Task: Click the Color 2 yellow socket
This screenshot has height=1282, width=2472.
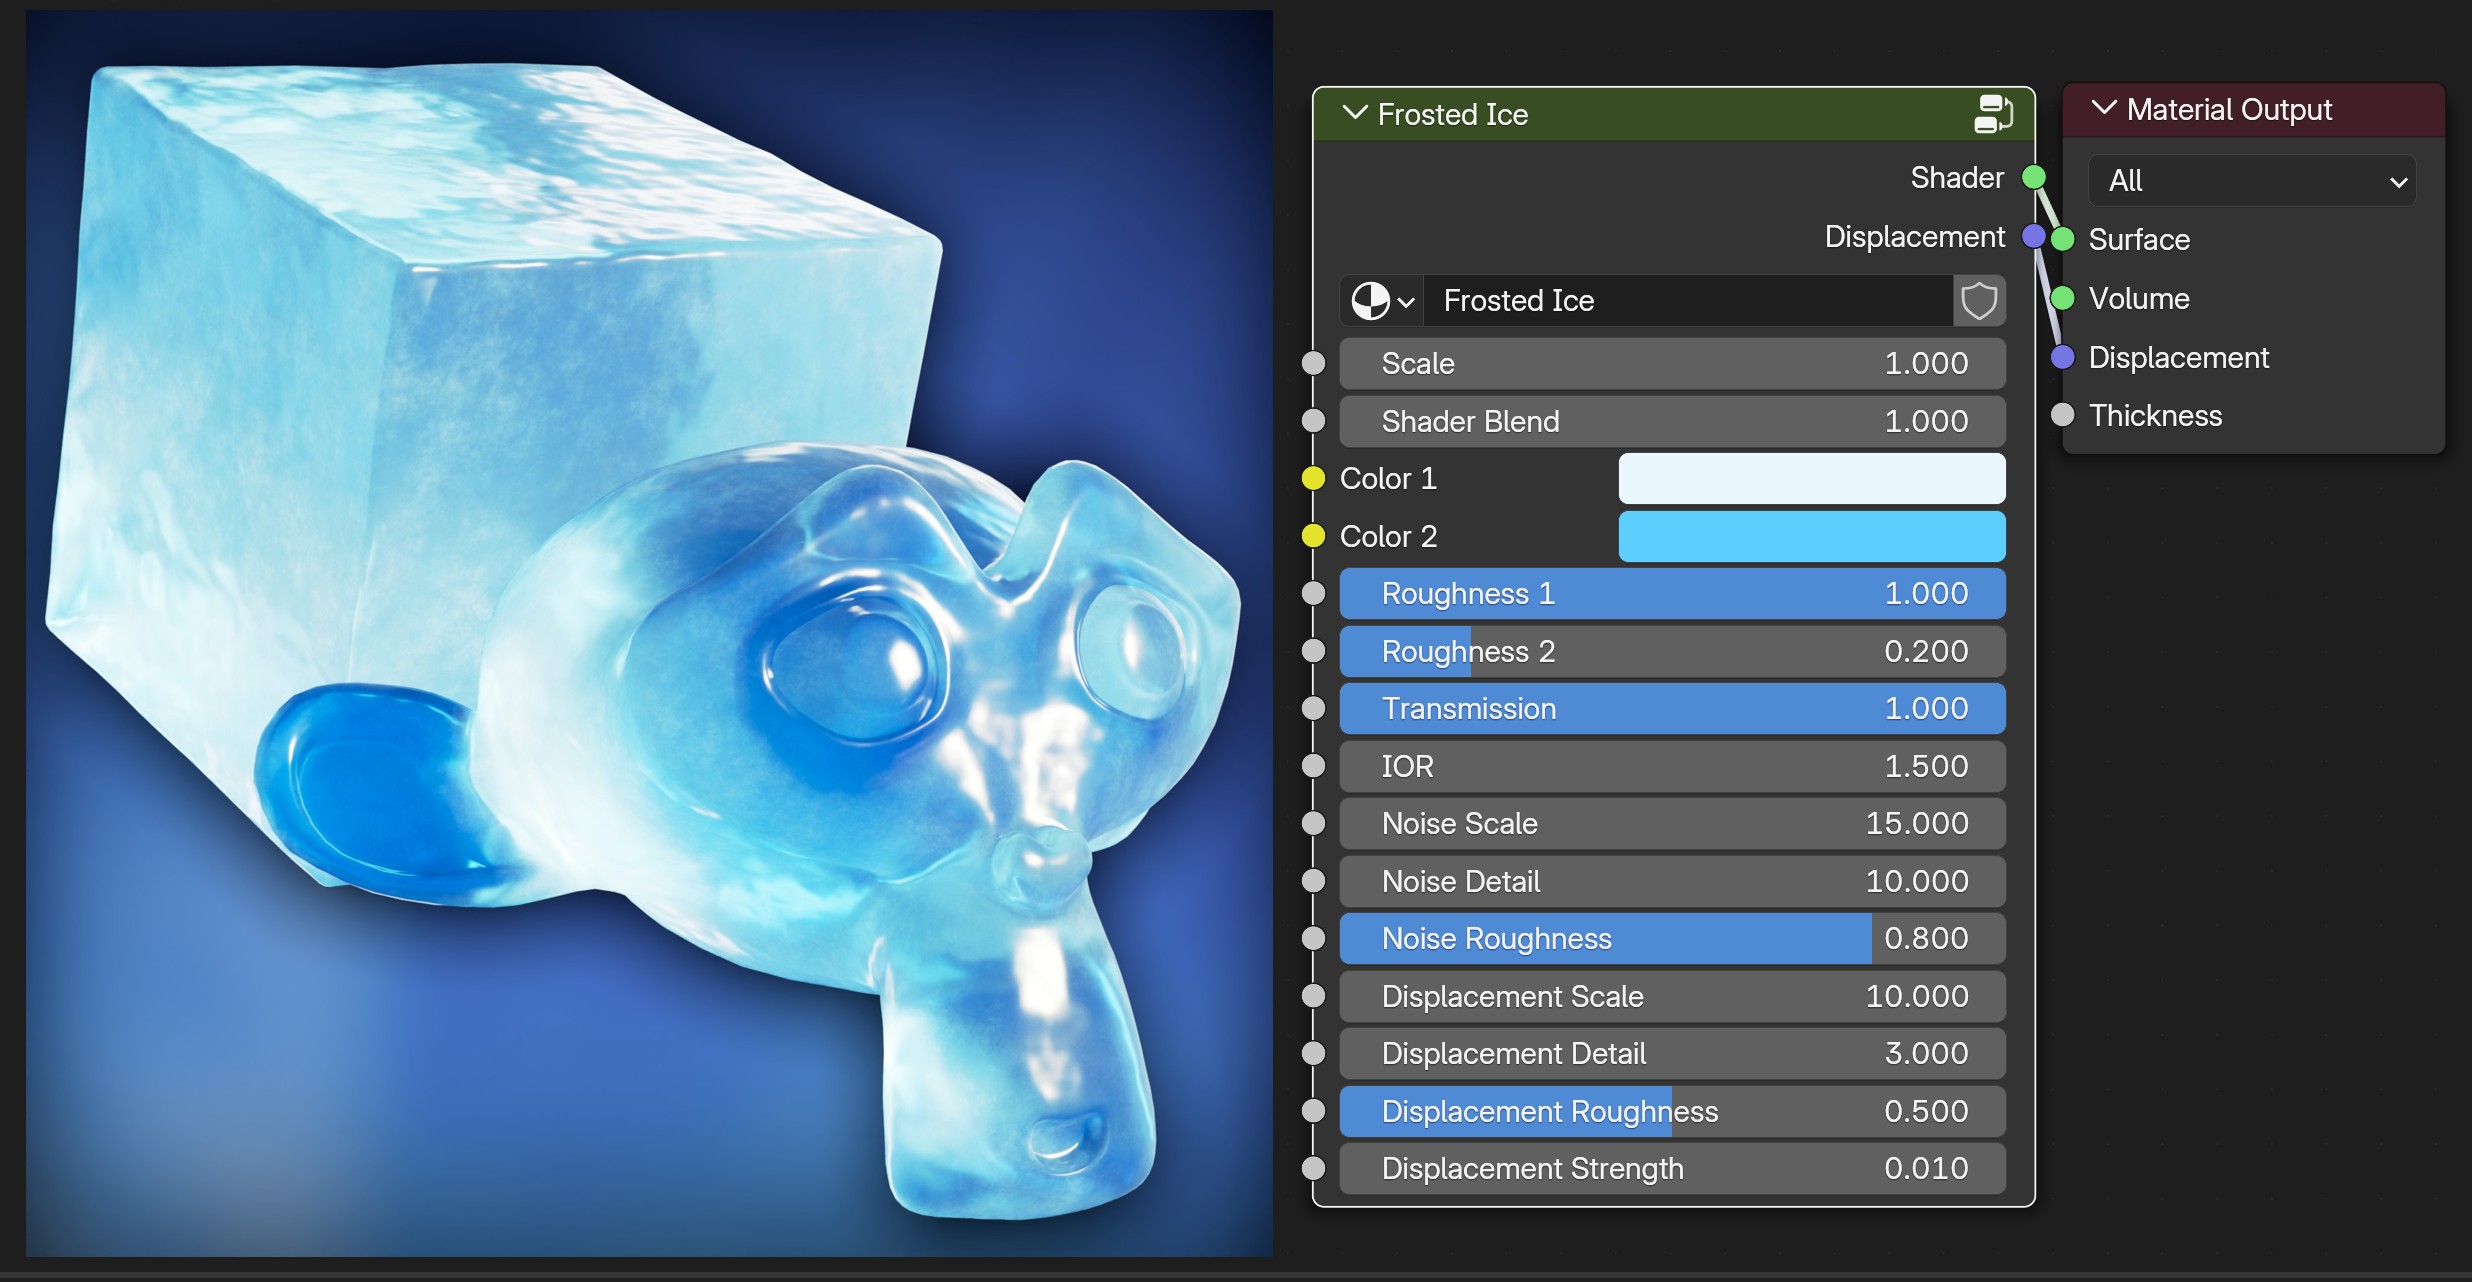Action: 1313,536
